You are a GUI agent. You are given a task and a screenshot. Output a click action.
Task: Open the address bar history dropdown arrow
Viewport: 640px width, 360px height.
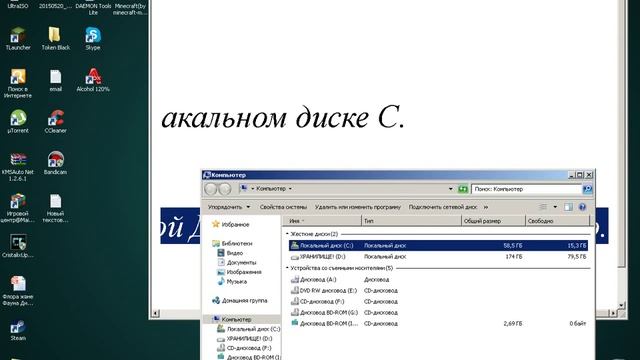[x=451, y=189]
